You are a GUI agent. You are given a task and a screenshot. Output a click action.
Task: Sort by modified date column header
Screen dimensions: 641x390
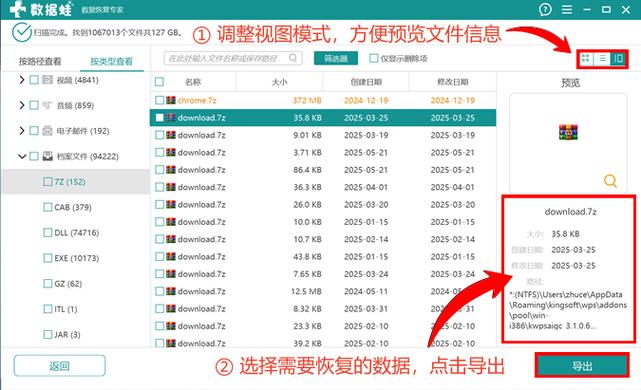453,82
